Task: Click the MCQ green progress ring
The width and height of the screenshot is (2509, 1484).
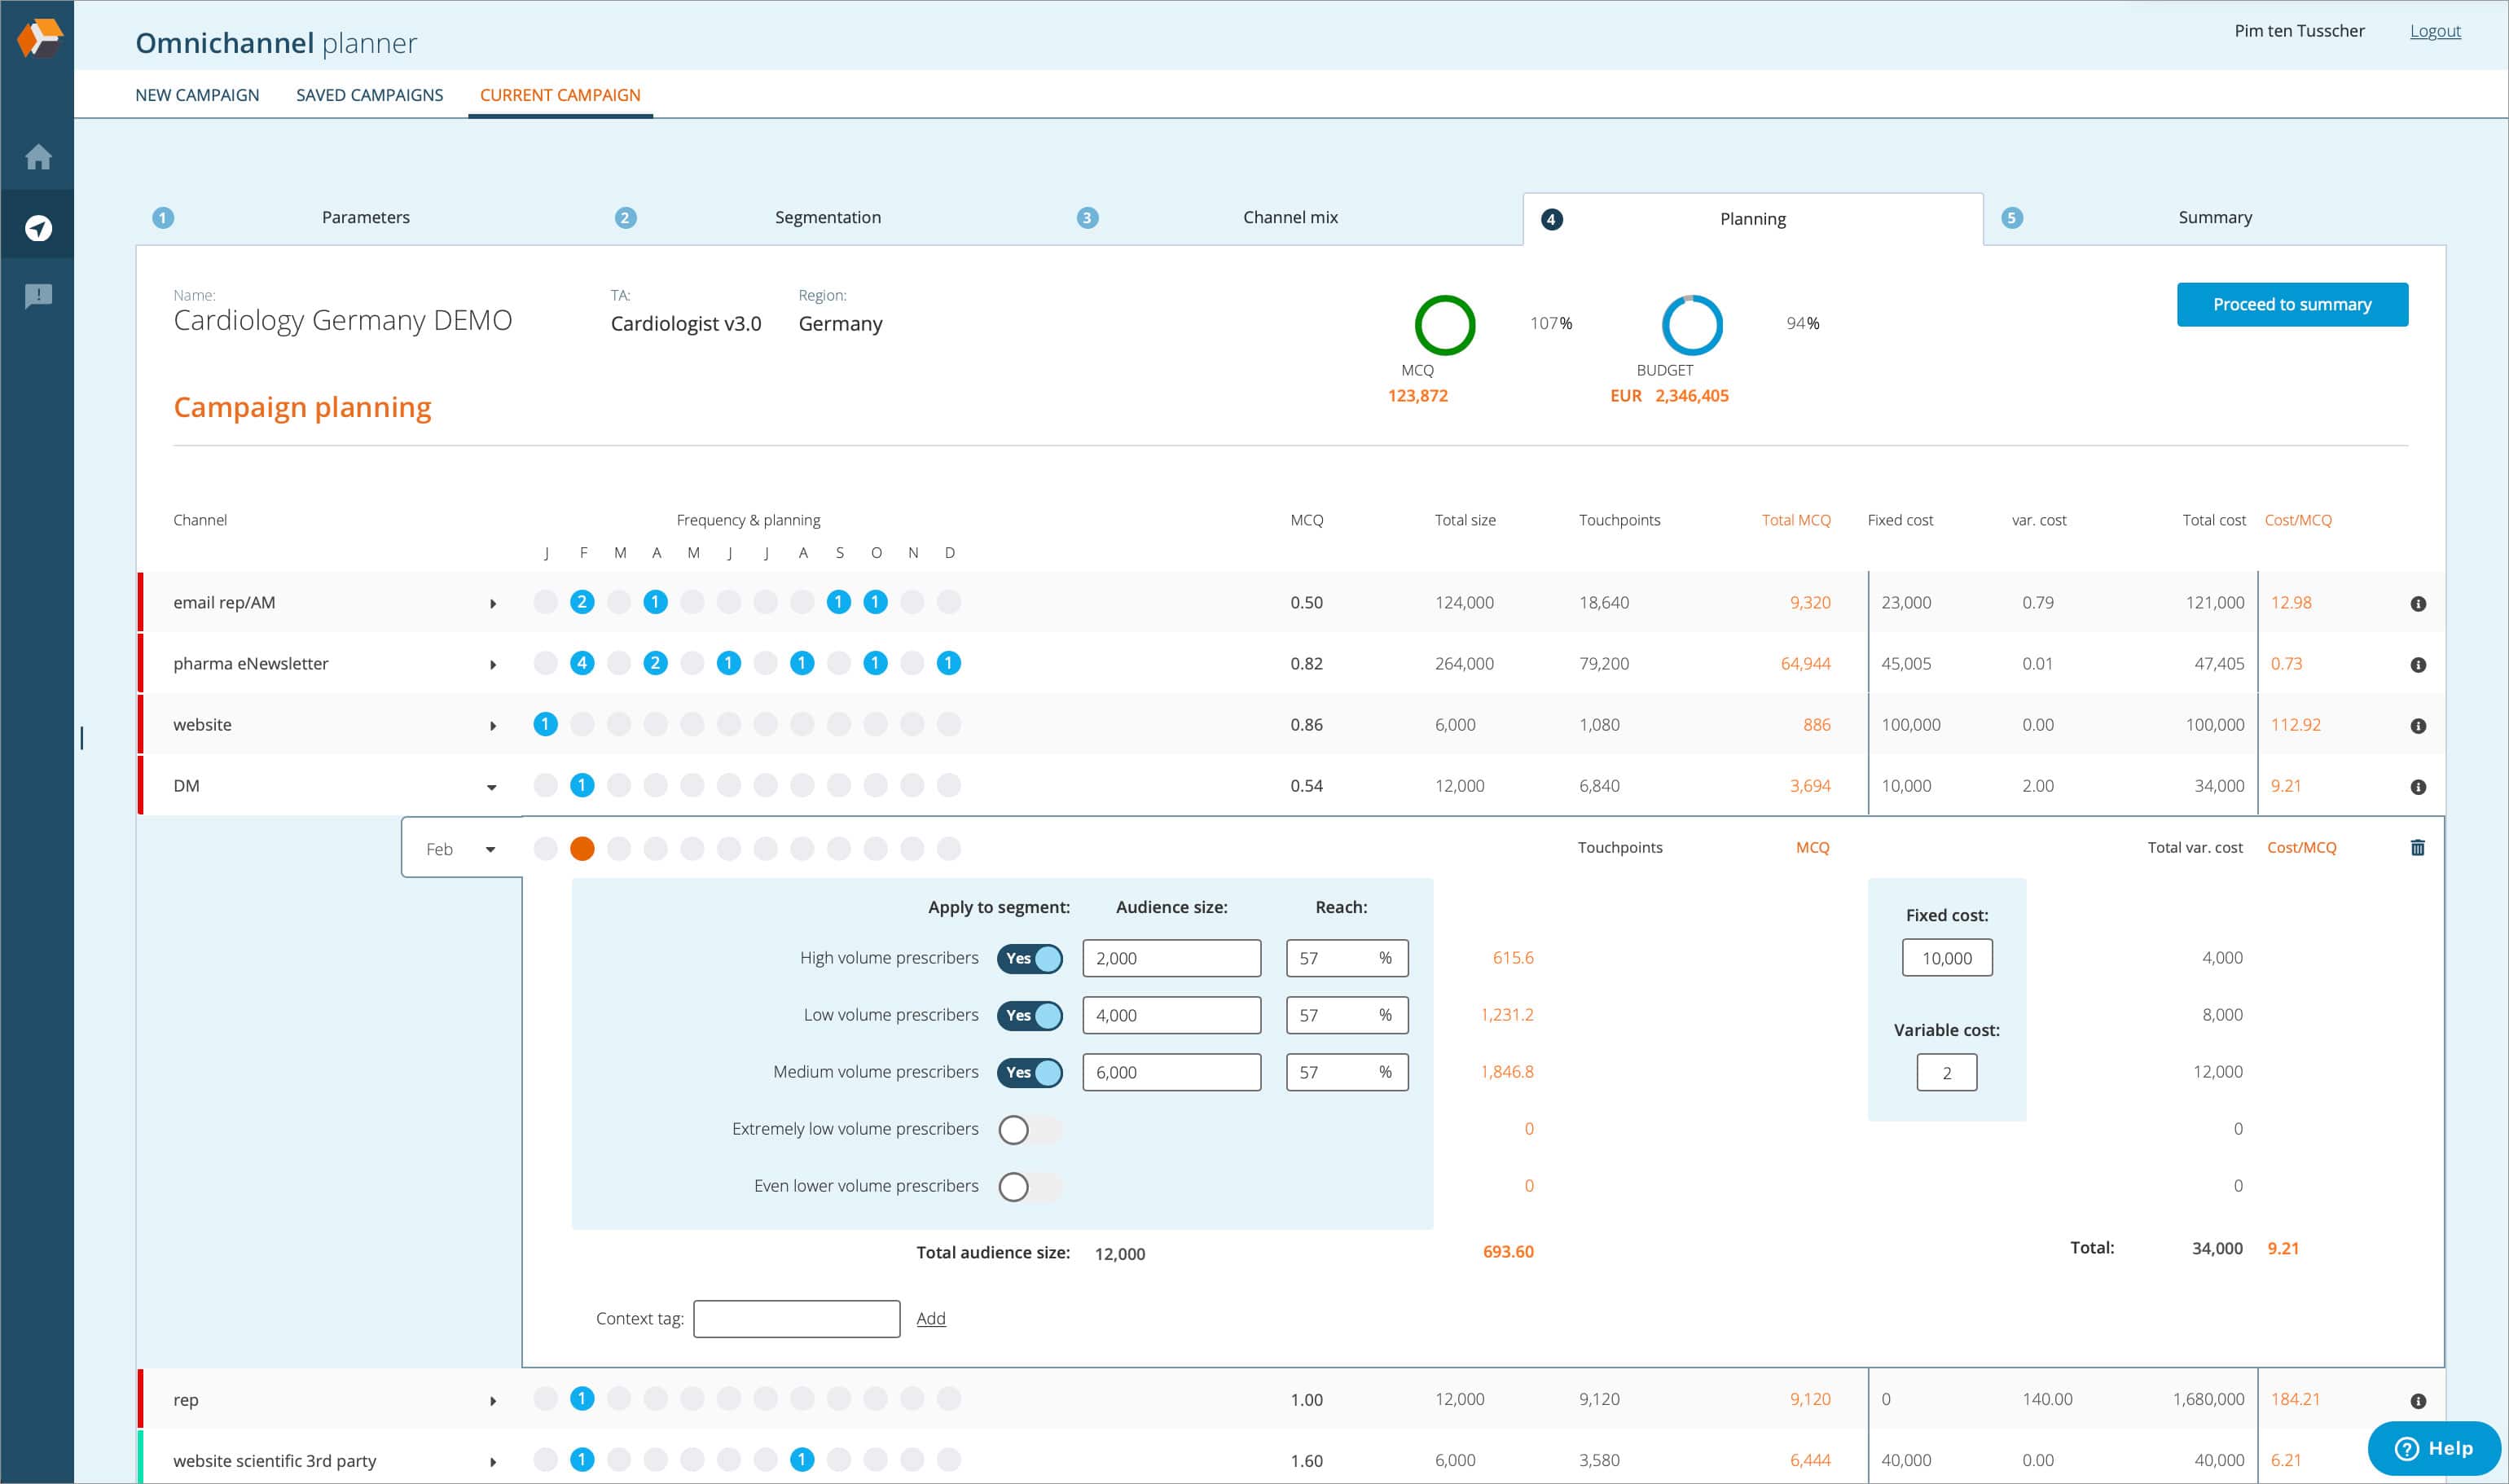Action: (x=1444, y=325)
